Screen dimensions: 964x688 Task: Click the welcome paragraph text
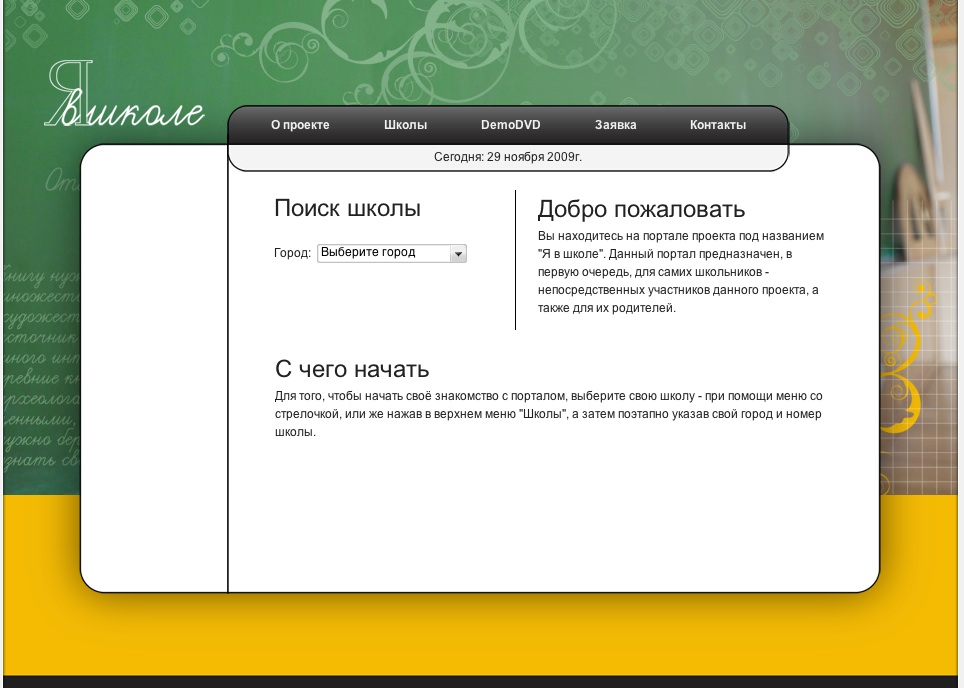coord(680,270)
